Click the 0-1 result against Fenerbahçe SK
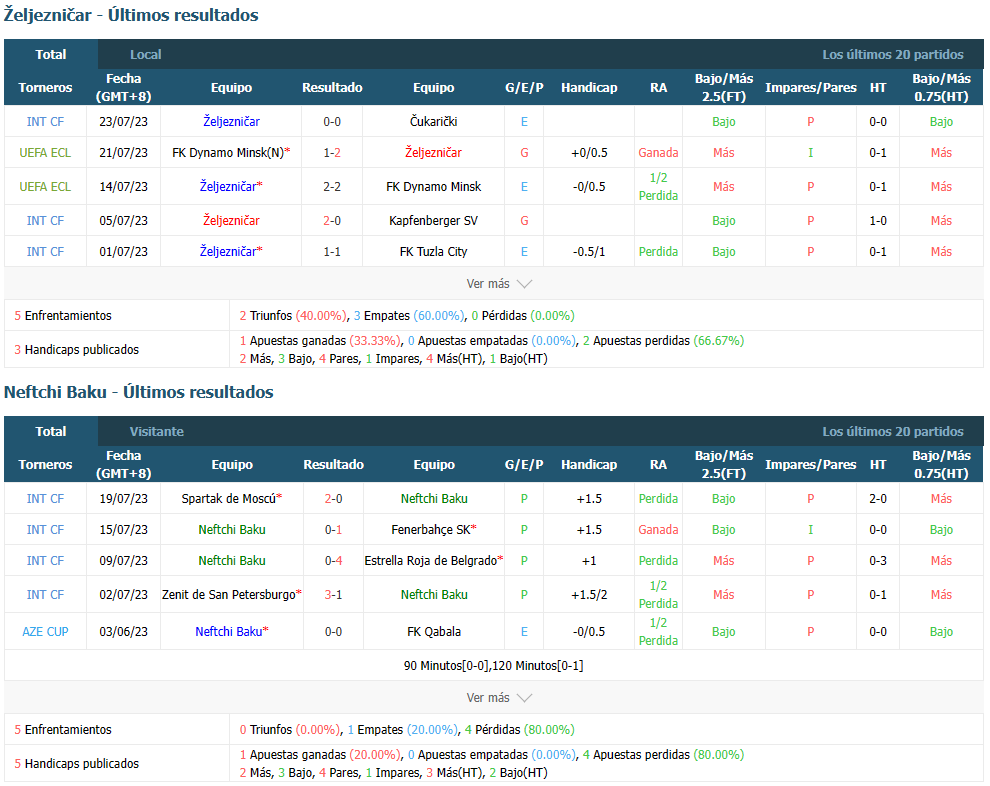This screenshot has width=990, height=786. [x=333, y=529]
